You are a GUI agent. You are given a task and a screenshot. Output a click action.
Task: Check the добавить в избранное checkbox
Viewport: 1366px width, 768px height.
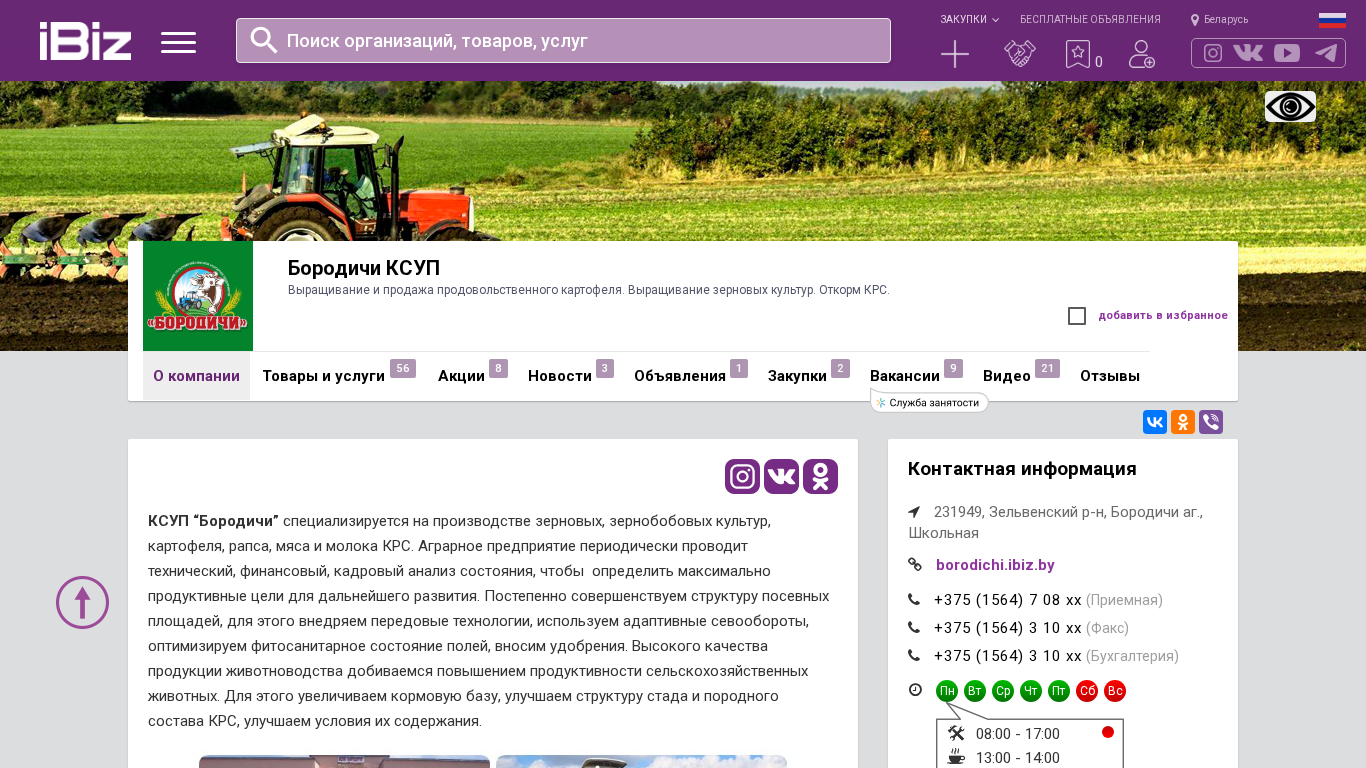1077,316
